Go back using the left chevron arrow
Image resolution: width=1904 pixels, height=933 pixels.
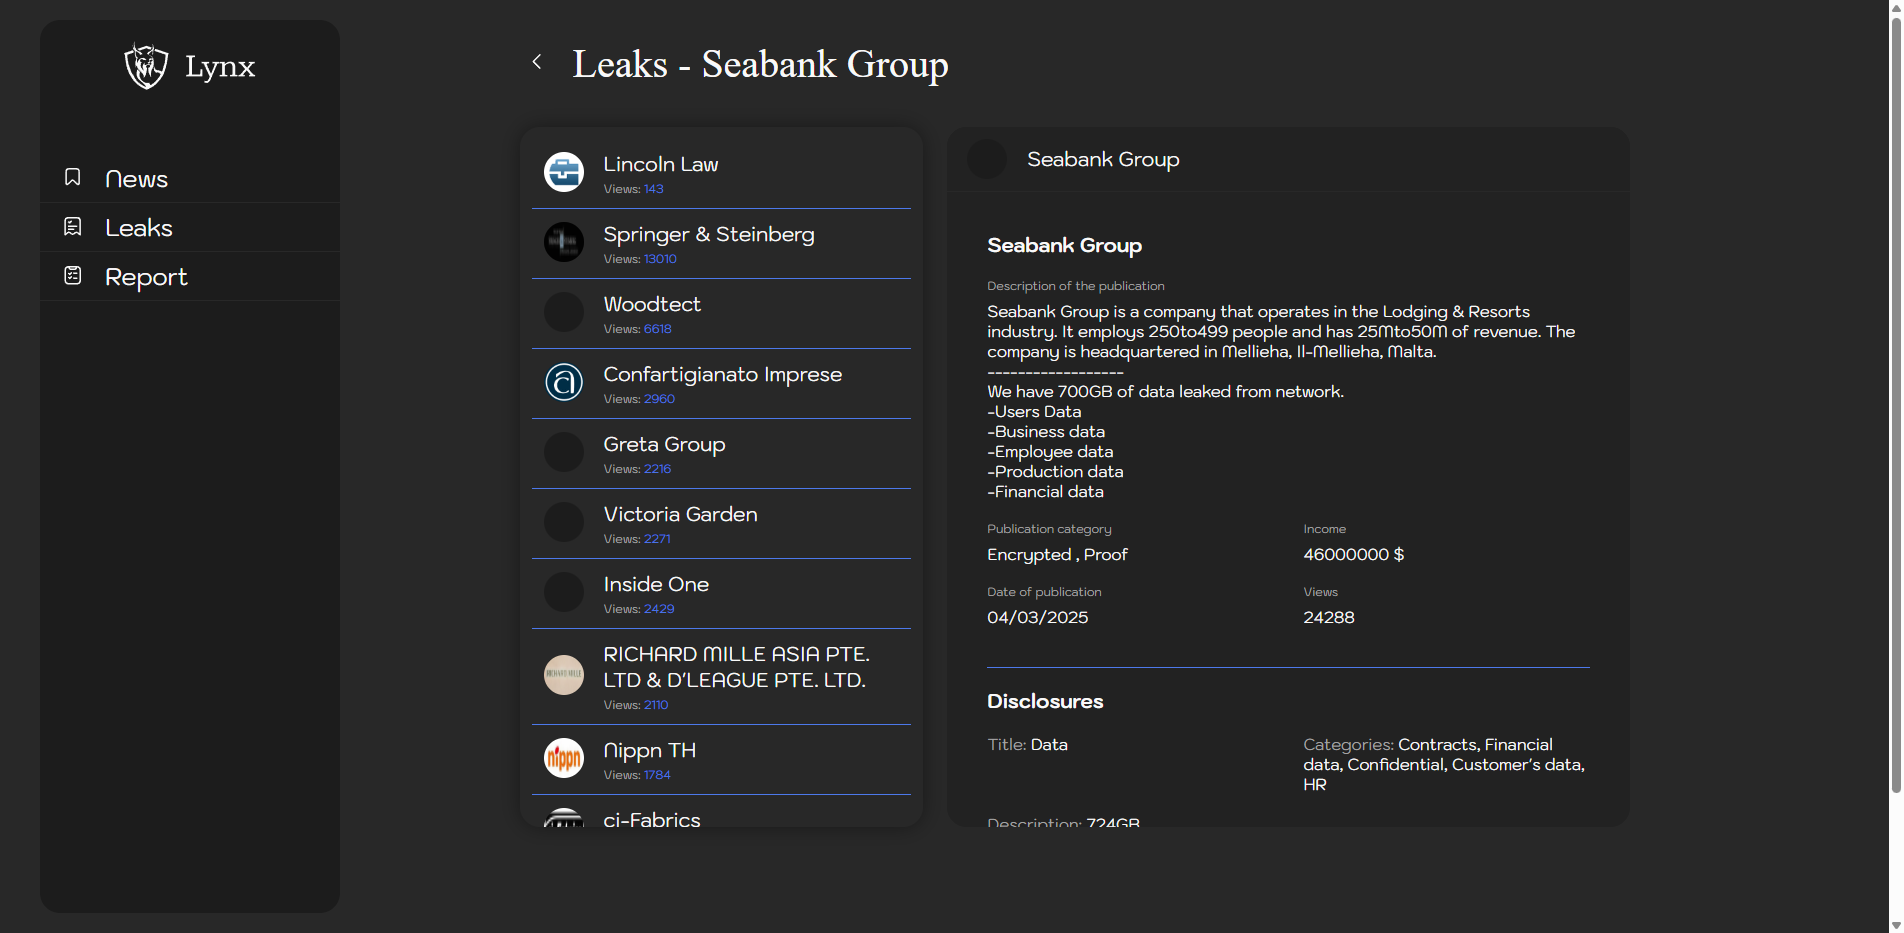tap(537, 62)
